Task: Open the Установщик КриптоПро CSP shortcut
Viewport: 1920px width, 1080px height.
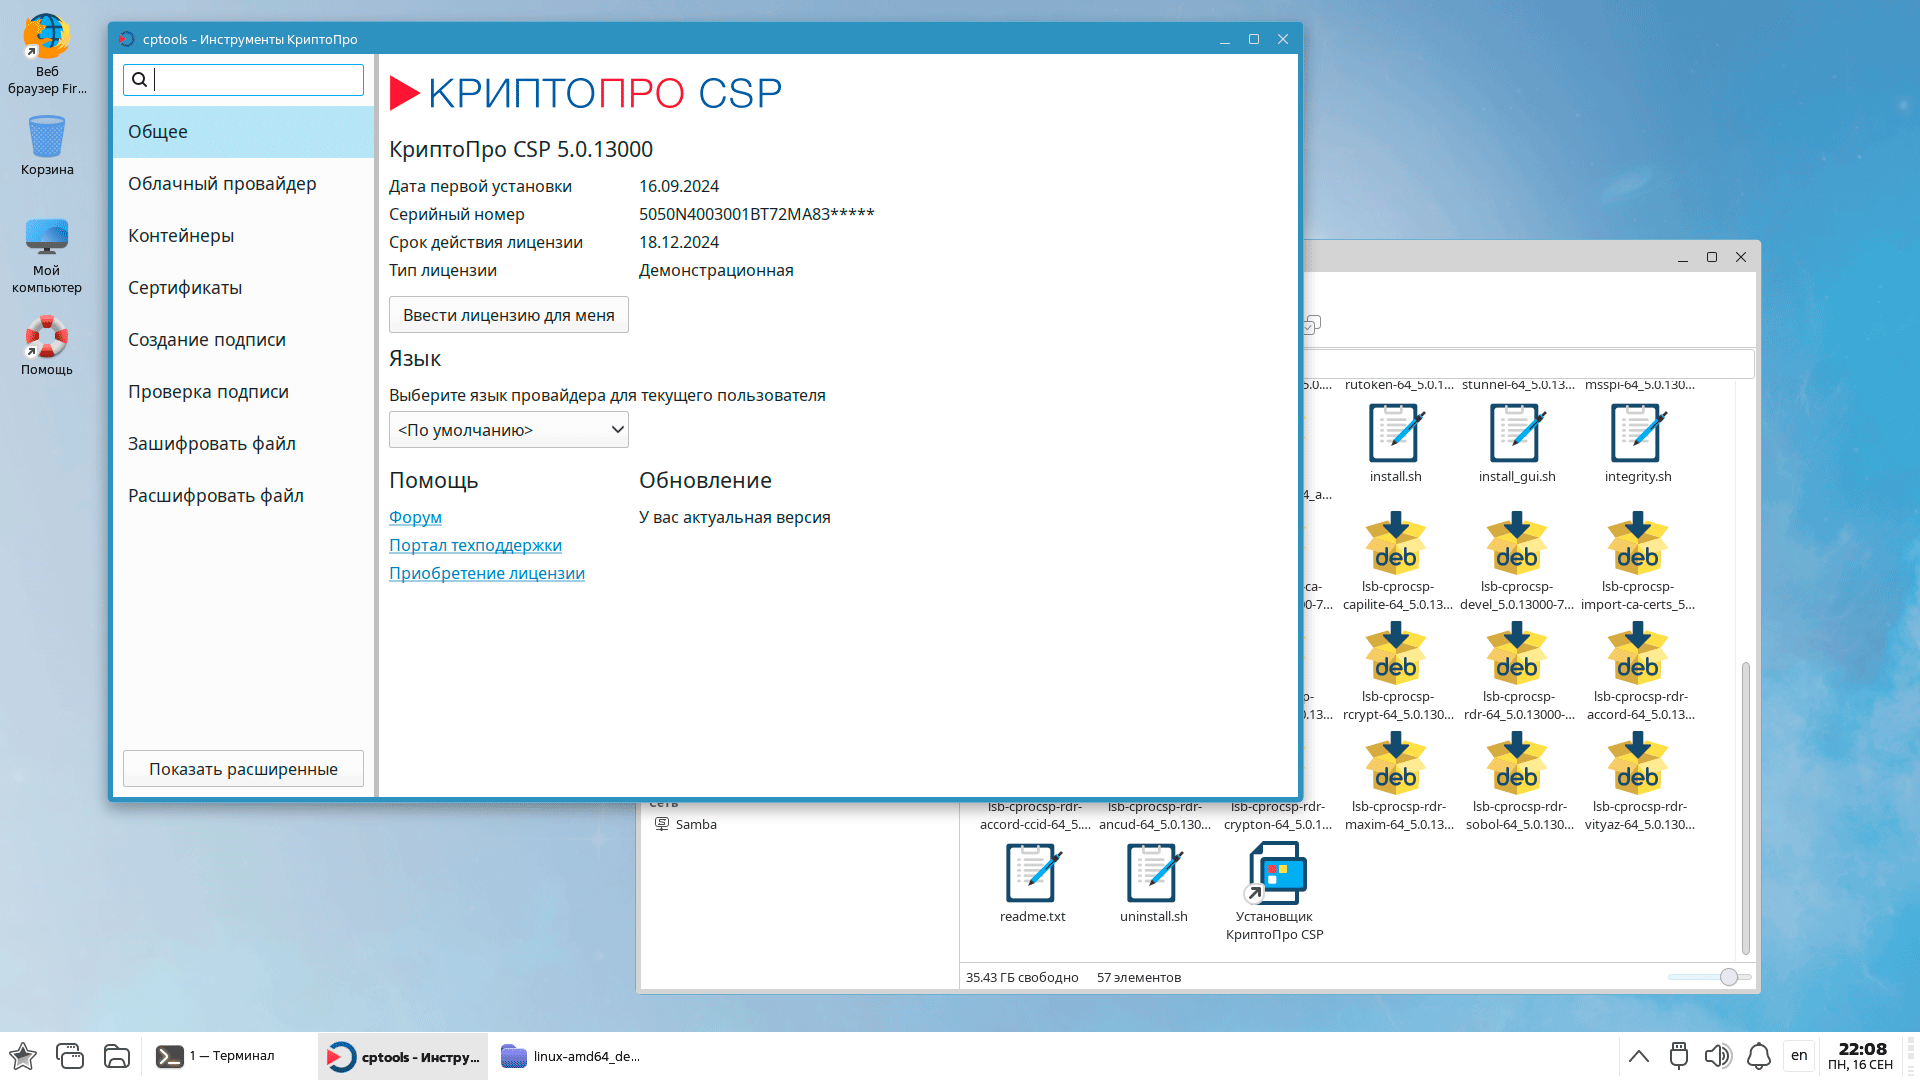Action: (1275, 874)
